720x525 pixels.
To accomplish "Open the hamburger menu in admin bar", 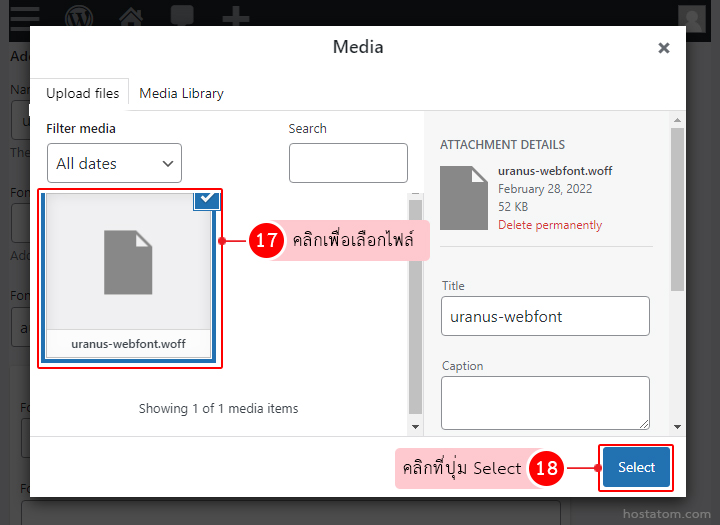I will [24, 16].
